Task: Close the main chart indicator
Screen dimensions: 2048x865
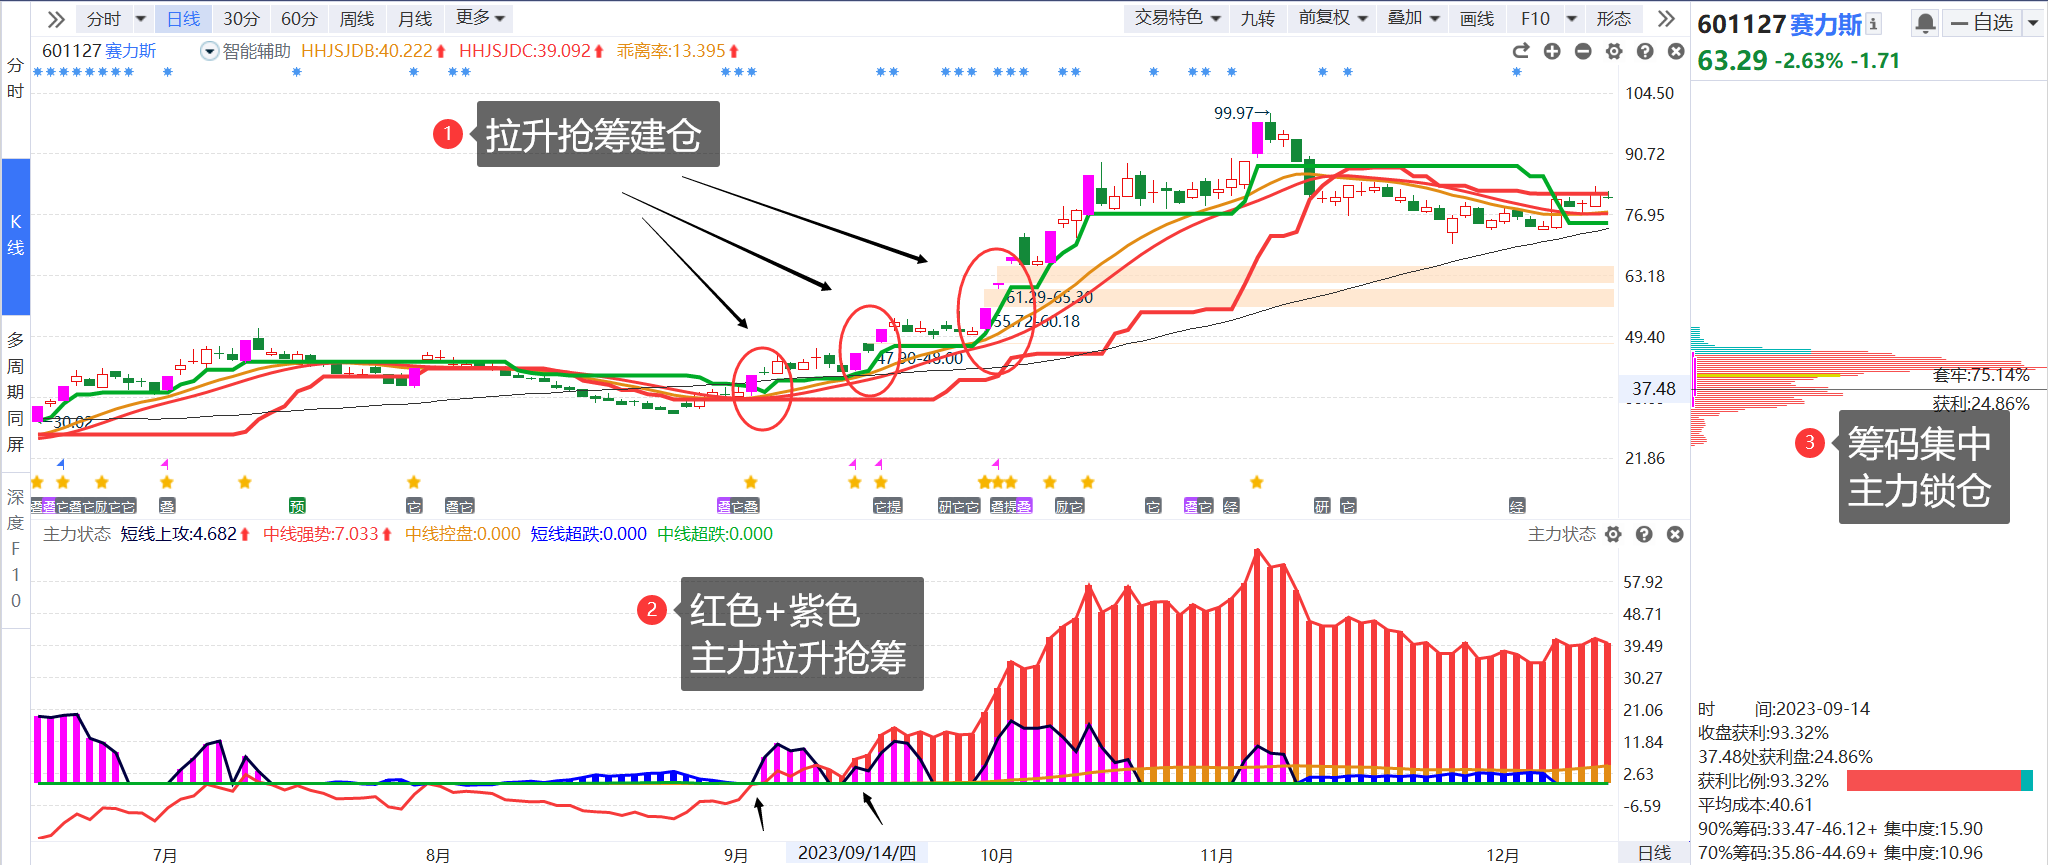Action: click(1676, 51)
